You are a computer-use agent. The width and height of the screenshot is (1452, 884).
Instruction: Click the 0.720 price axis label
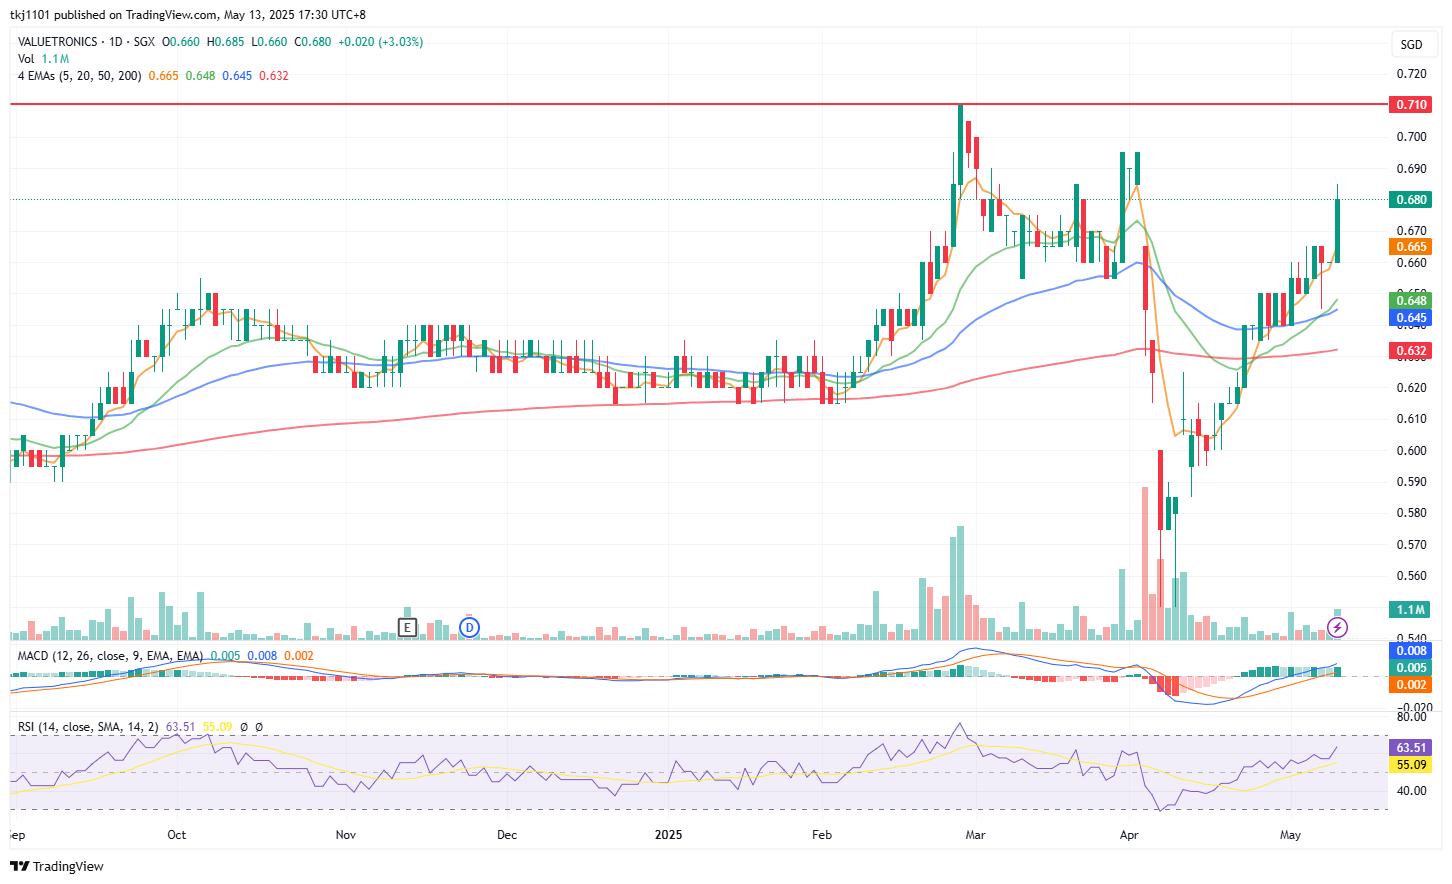(x=1411, y=73)
